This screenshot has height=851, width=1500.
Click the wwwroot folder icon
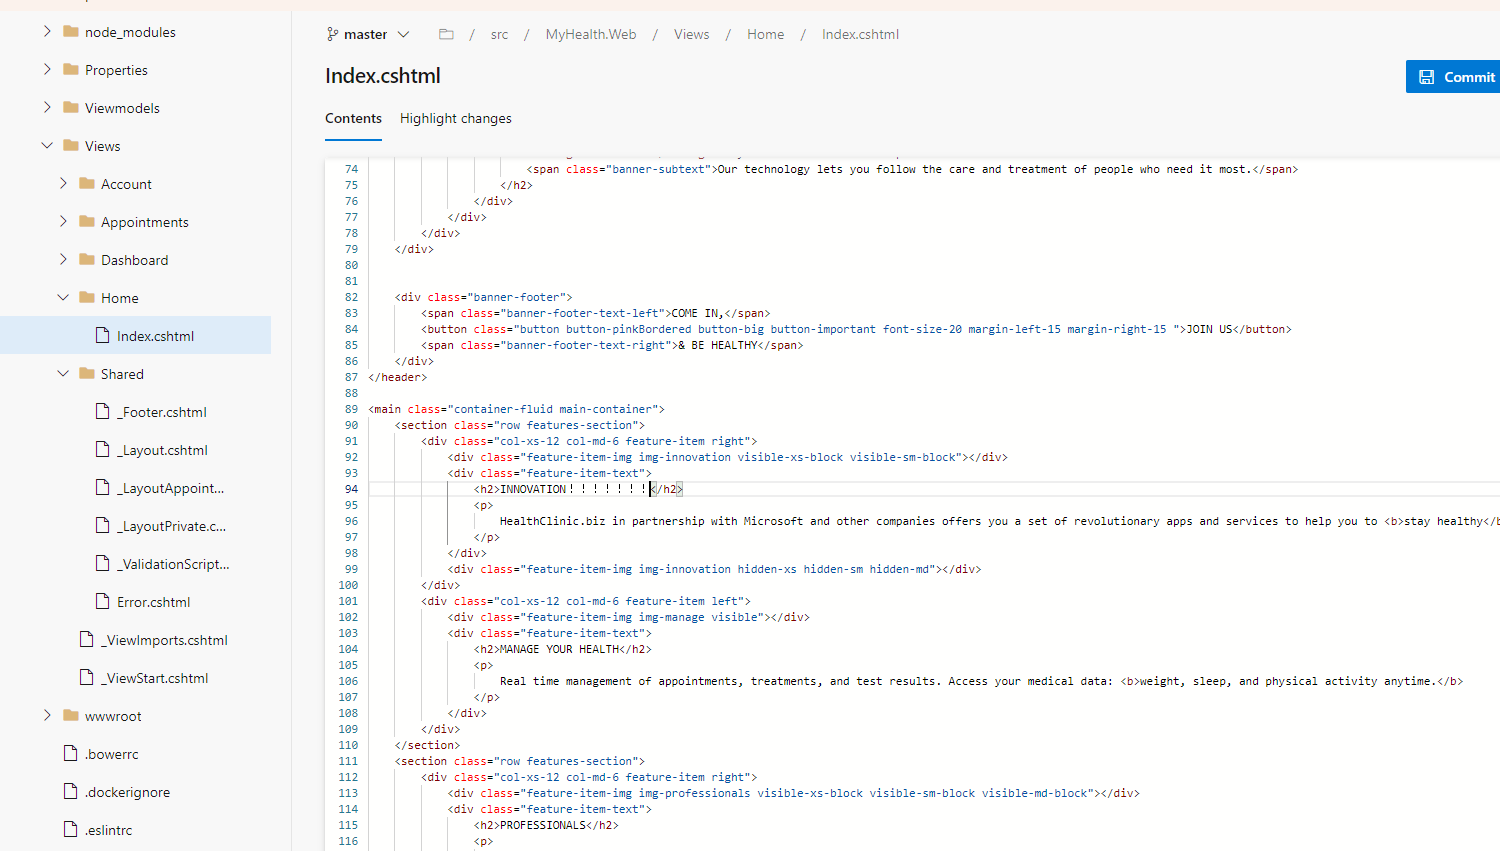point(71,716)
